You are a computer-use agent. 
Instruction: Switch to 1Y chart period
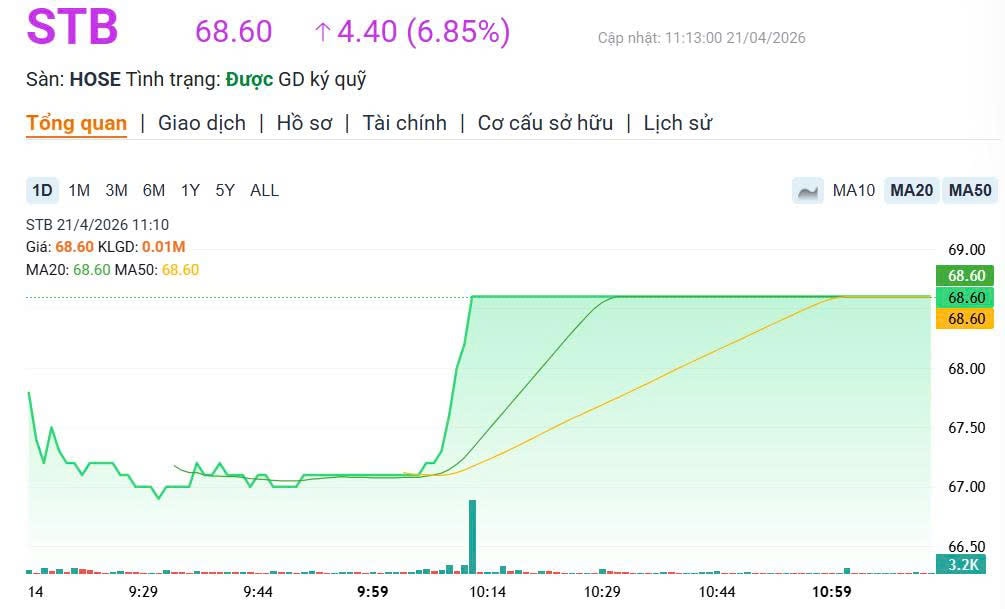tap(190, 190)
